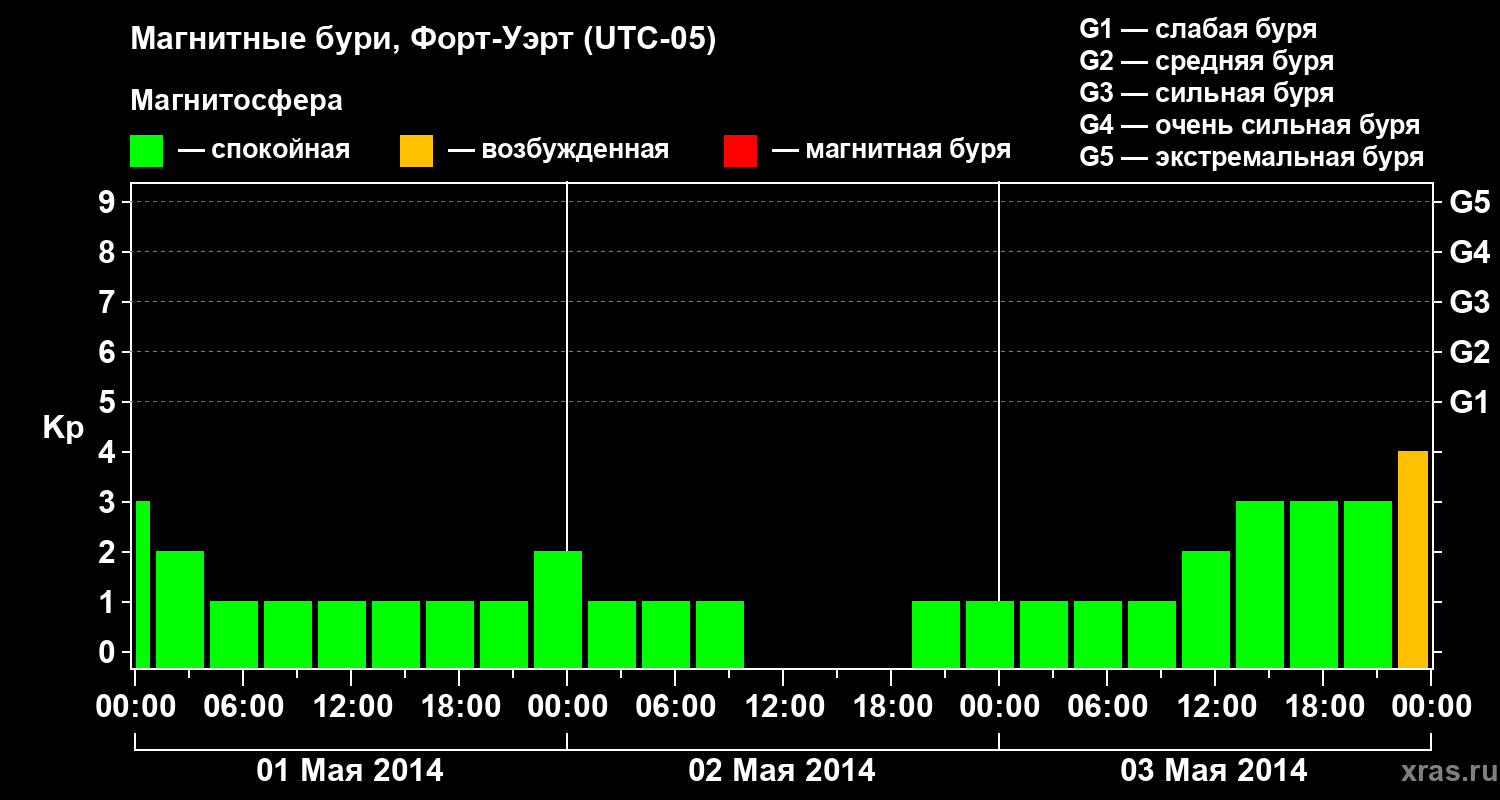Click the '18:00' time label above 02 Мая

coord(894,706)
